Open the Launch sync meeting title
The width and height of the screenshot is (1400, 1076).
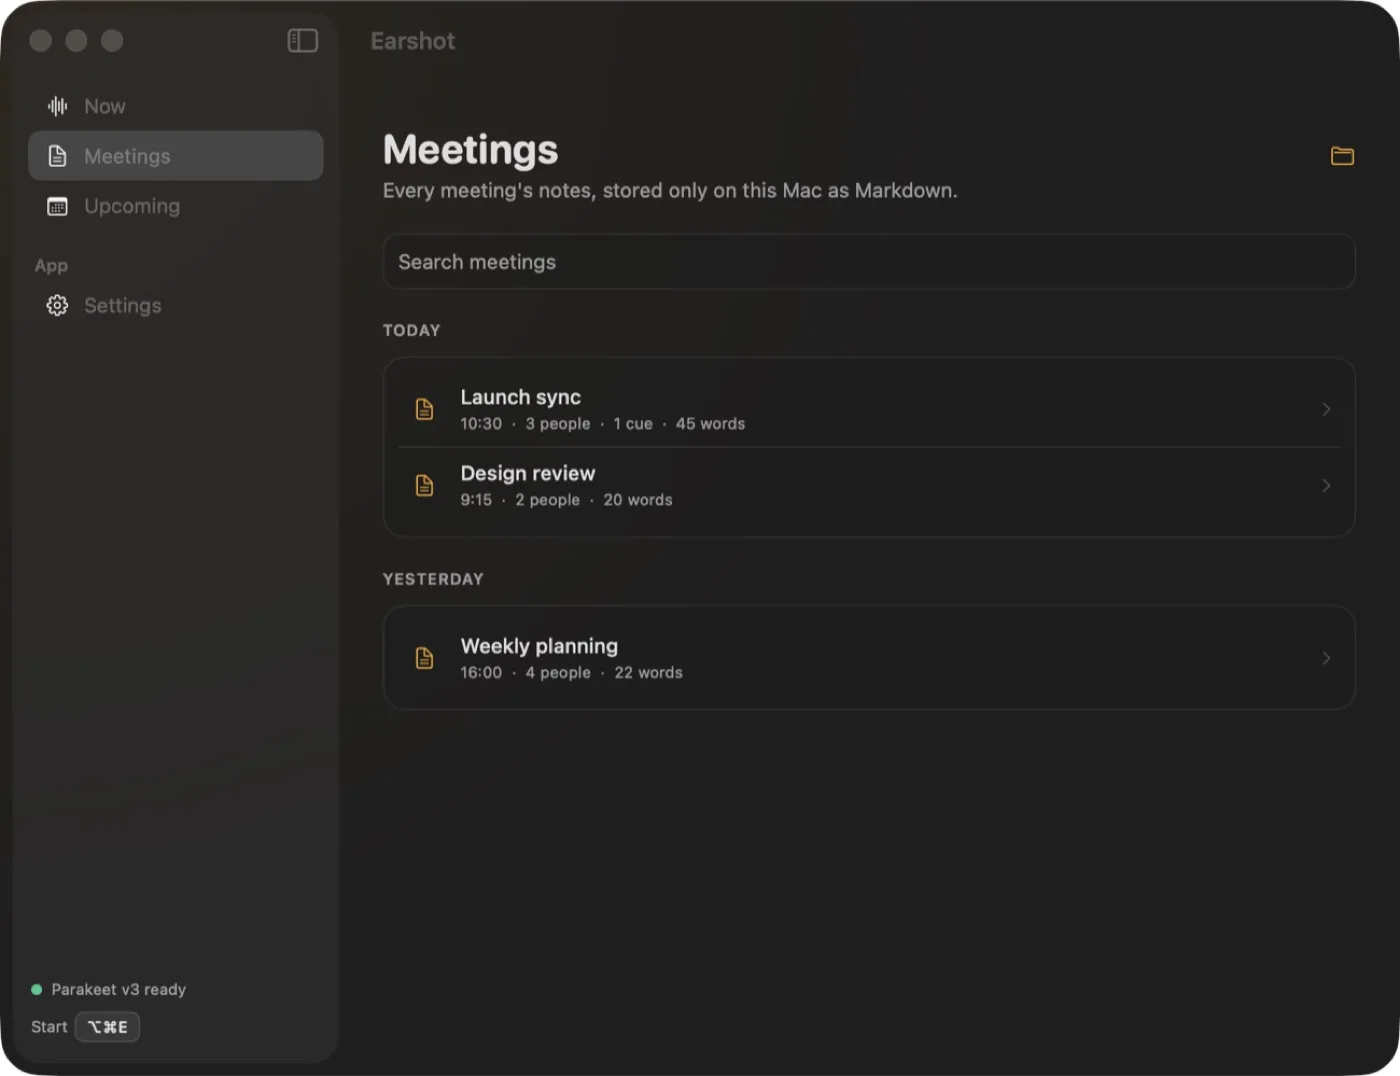(x=520, y=397)
